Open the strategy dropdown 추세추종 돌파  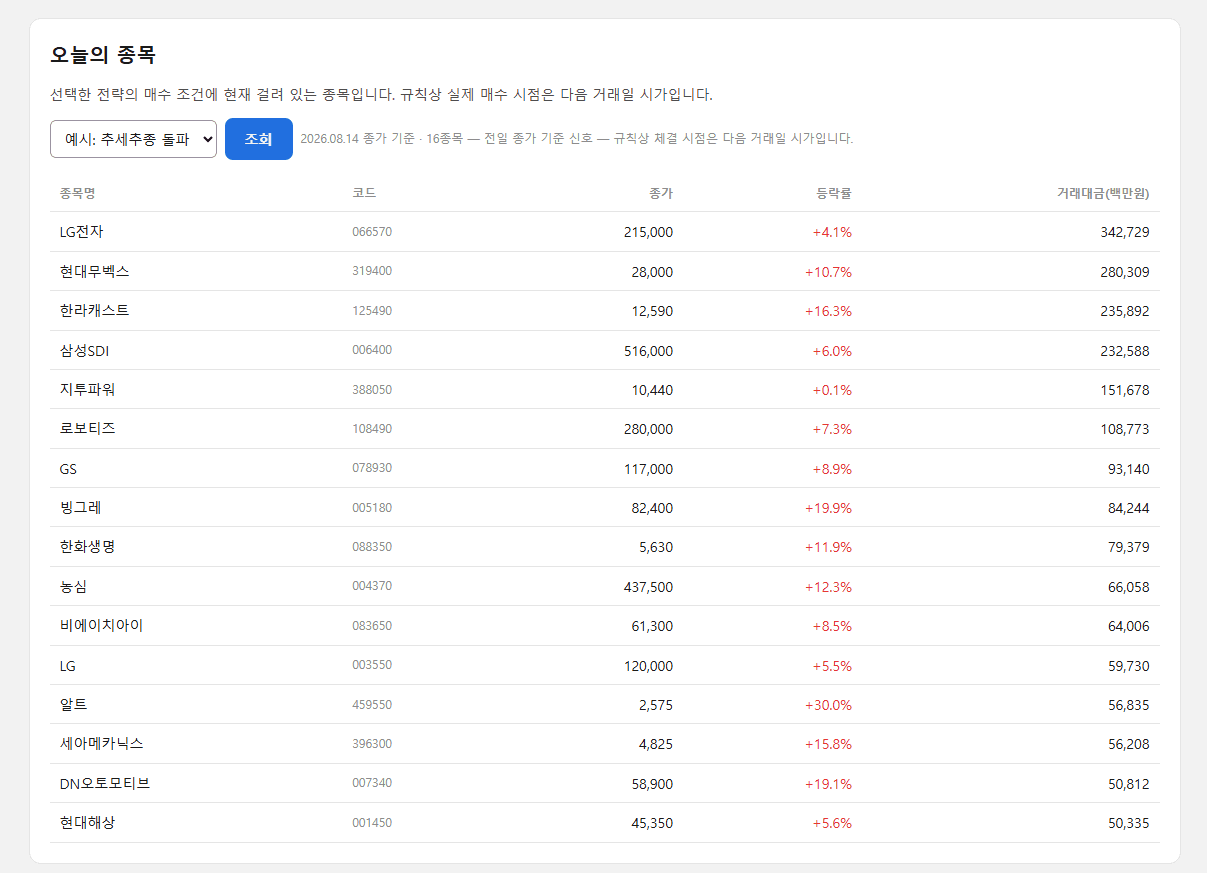pos(133,139)
